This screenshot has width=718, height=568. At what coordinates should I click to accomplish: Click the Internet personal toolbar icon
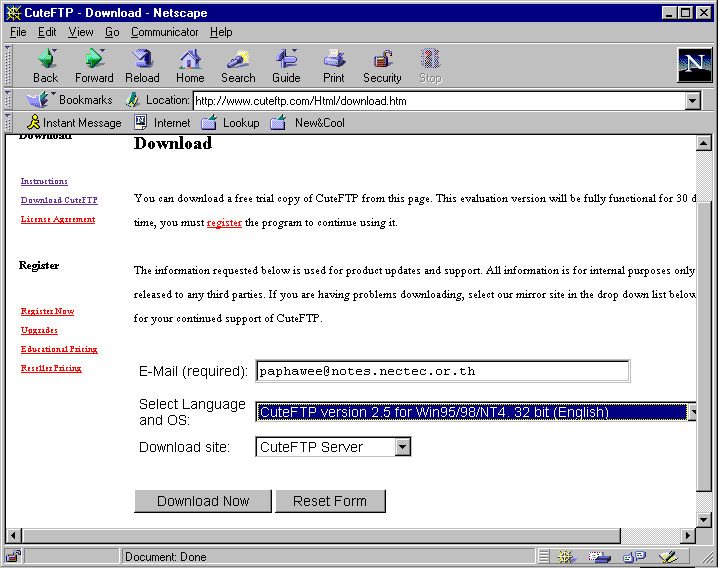pos(141,122)
